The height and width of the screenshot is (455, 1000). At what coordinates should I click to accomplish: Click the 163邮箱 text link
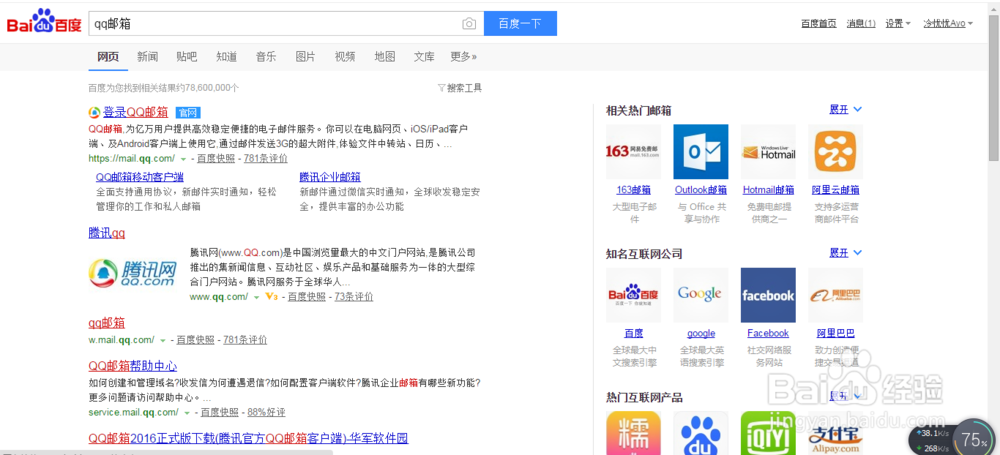[x=633, y=190]
